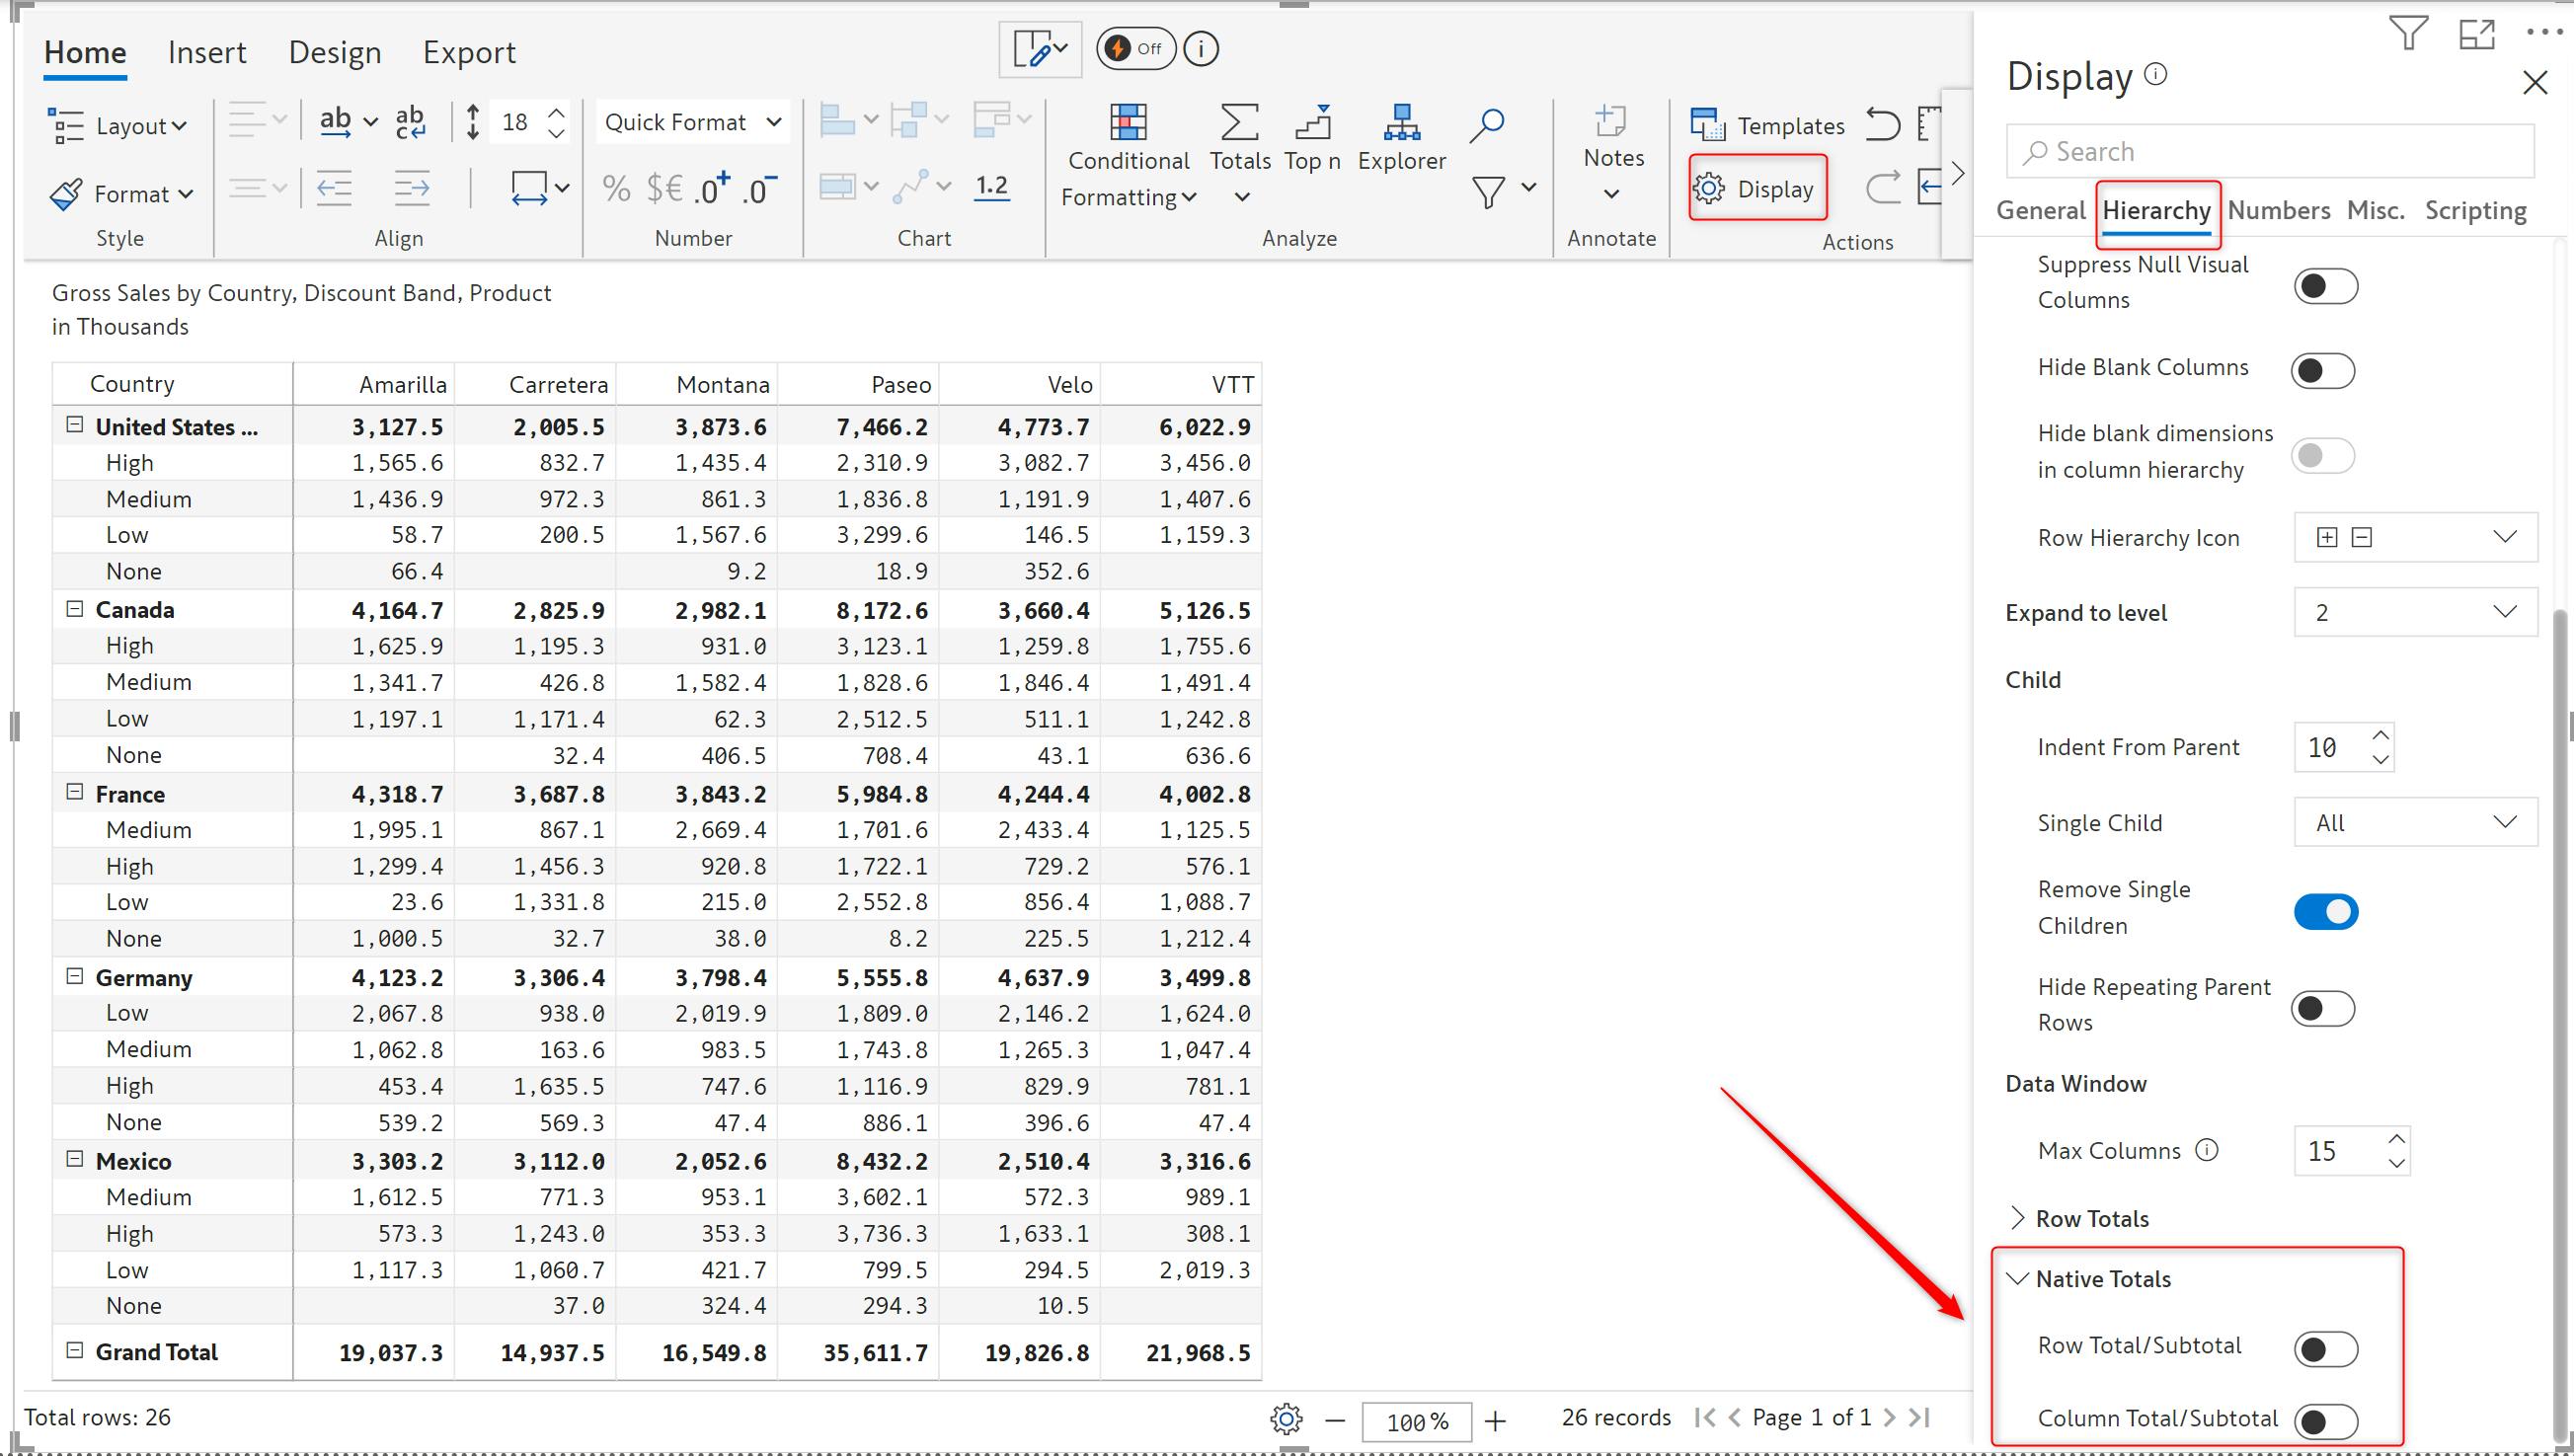Turn off Remove Single Children toggle
The image size is (2574, 1456).
point(2325,911)
